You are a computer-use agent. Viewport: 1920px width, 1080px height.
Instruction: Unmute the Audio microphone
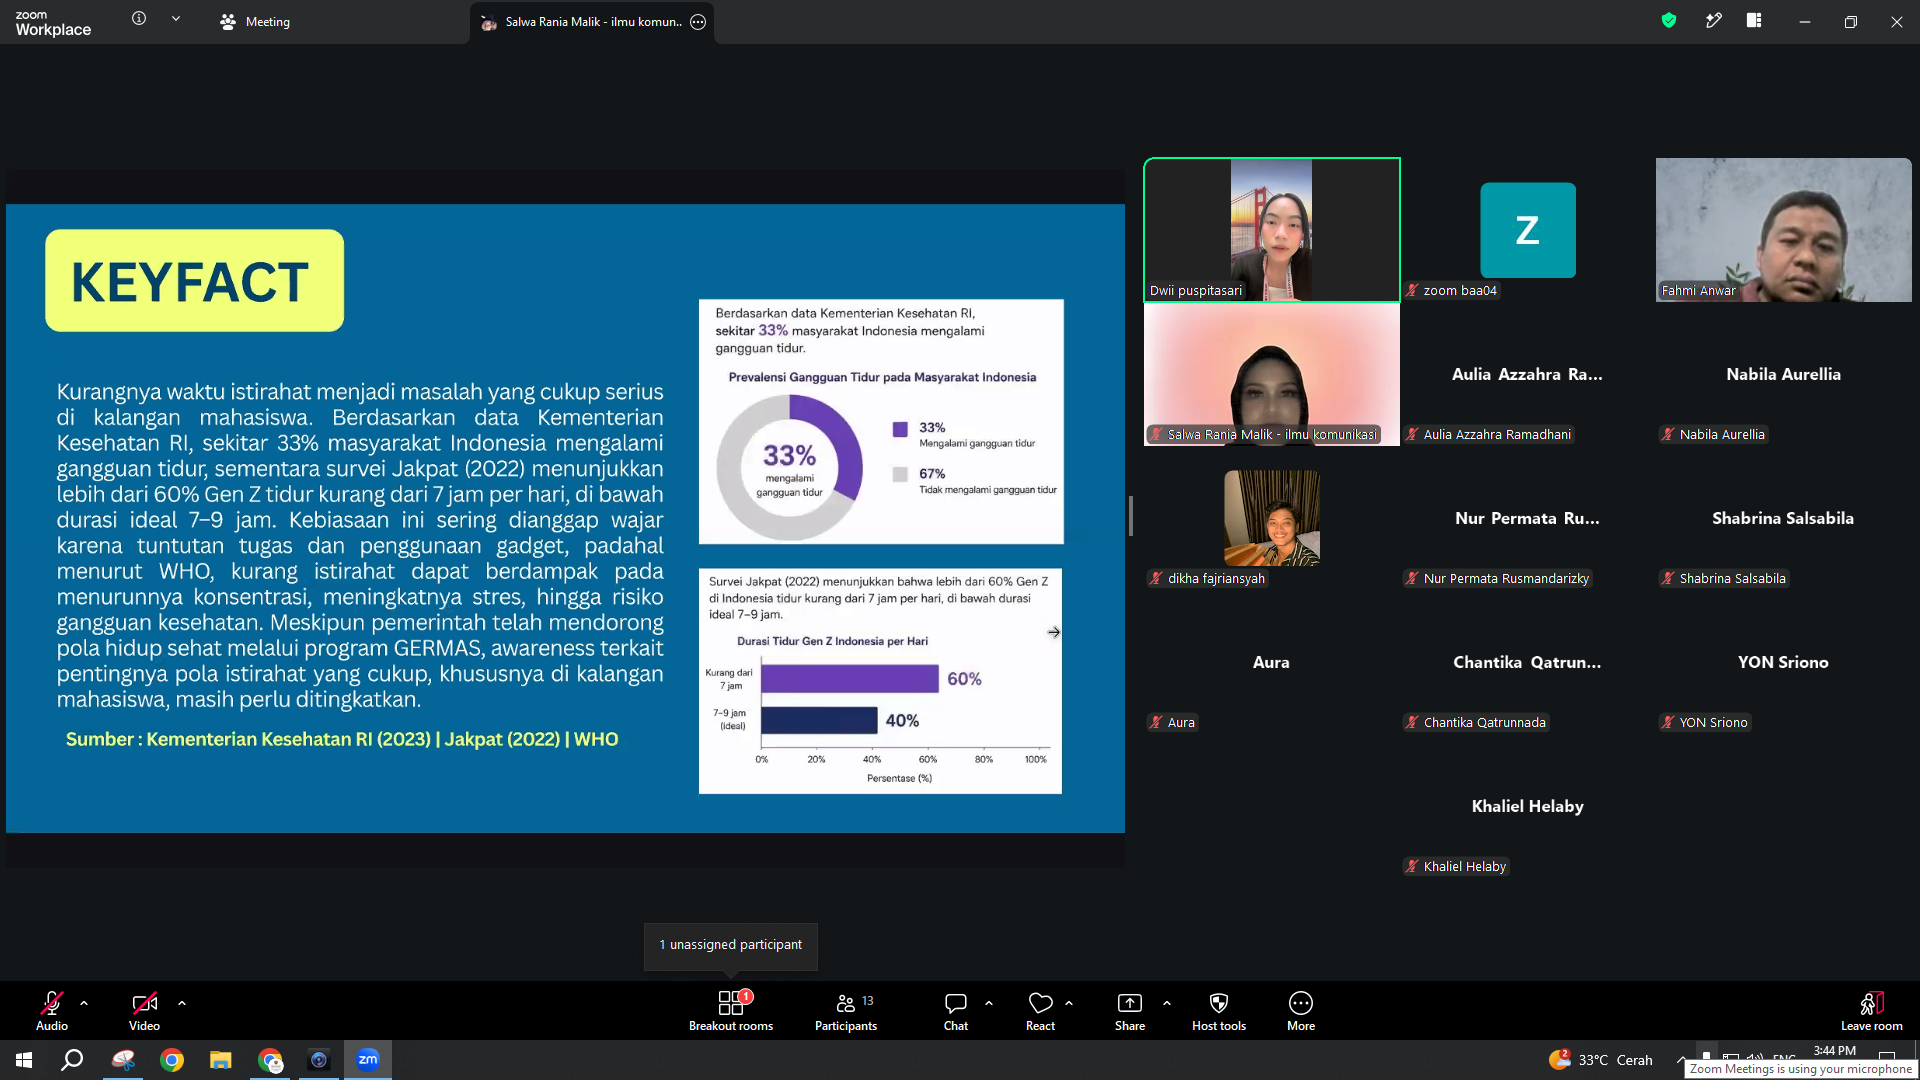(x=52, y=1010)
